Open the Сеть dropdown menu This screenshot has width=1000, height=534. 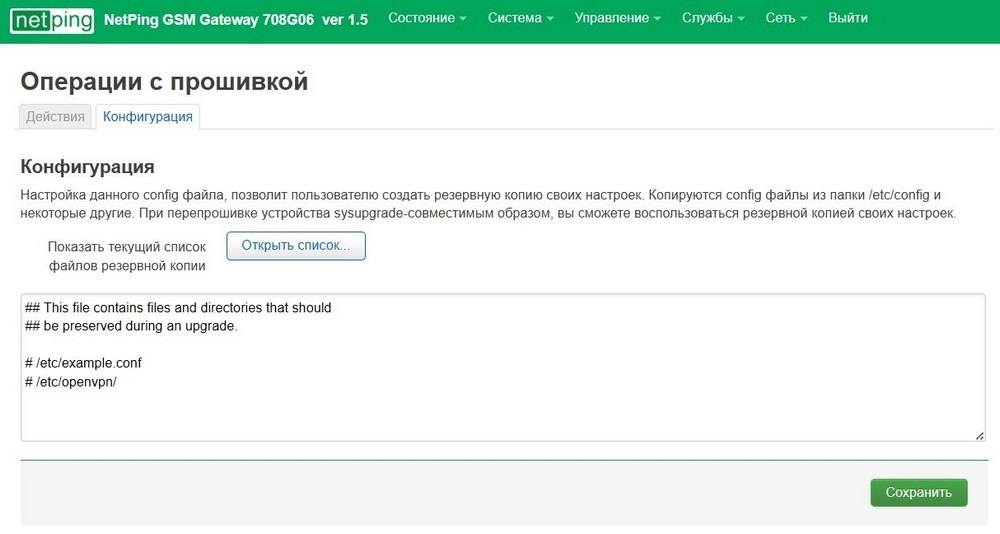tap(786, 18)
